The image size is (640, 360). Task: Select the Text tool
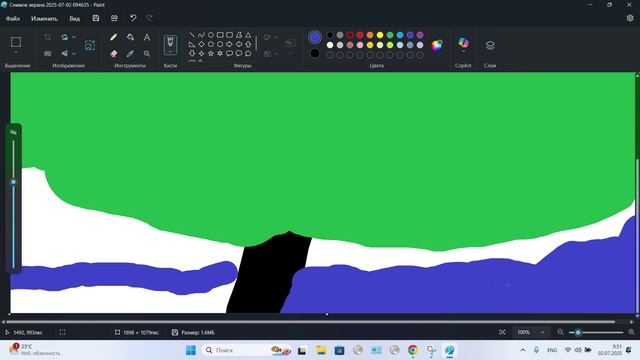pos(147,37)
